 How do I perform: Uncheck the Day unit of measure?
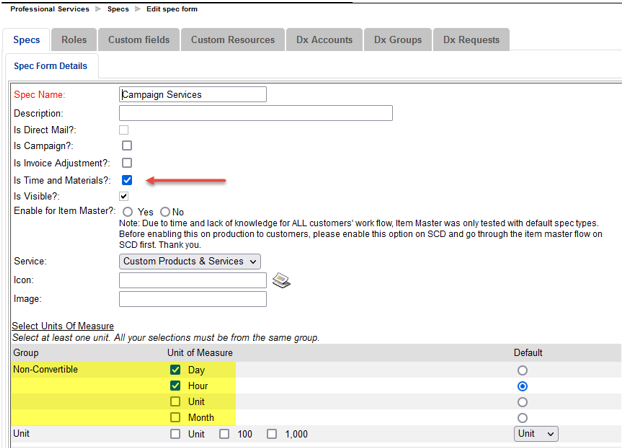175,370
